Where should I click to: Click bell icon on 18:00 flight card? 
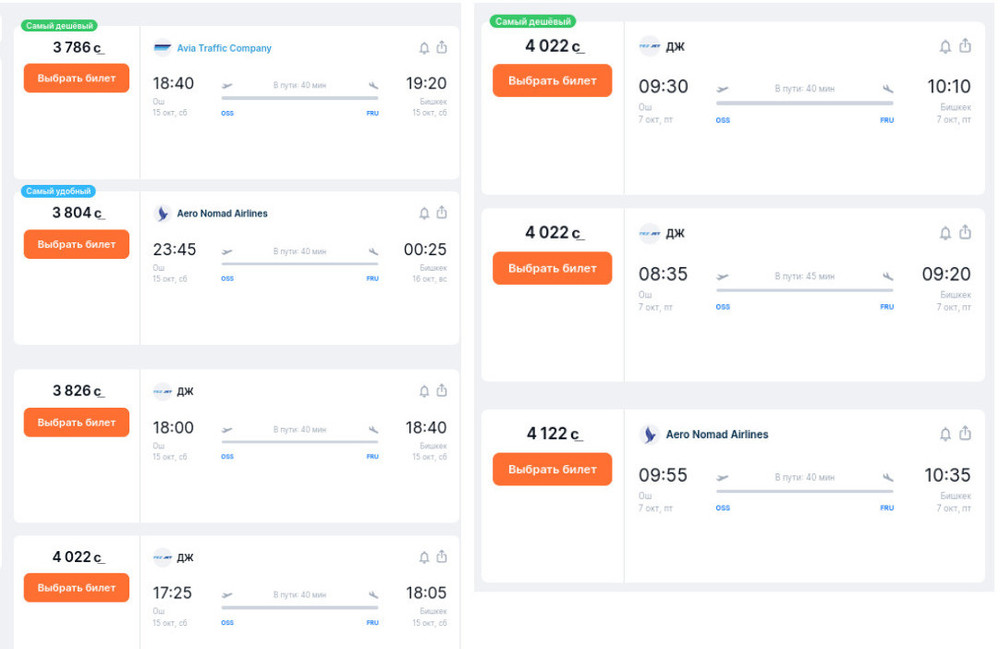(x=424, y=391)
